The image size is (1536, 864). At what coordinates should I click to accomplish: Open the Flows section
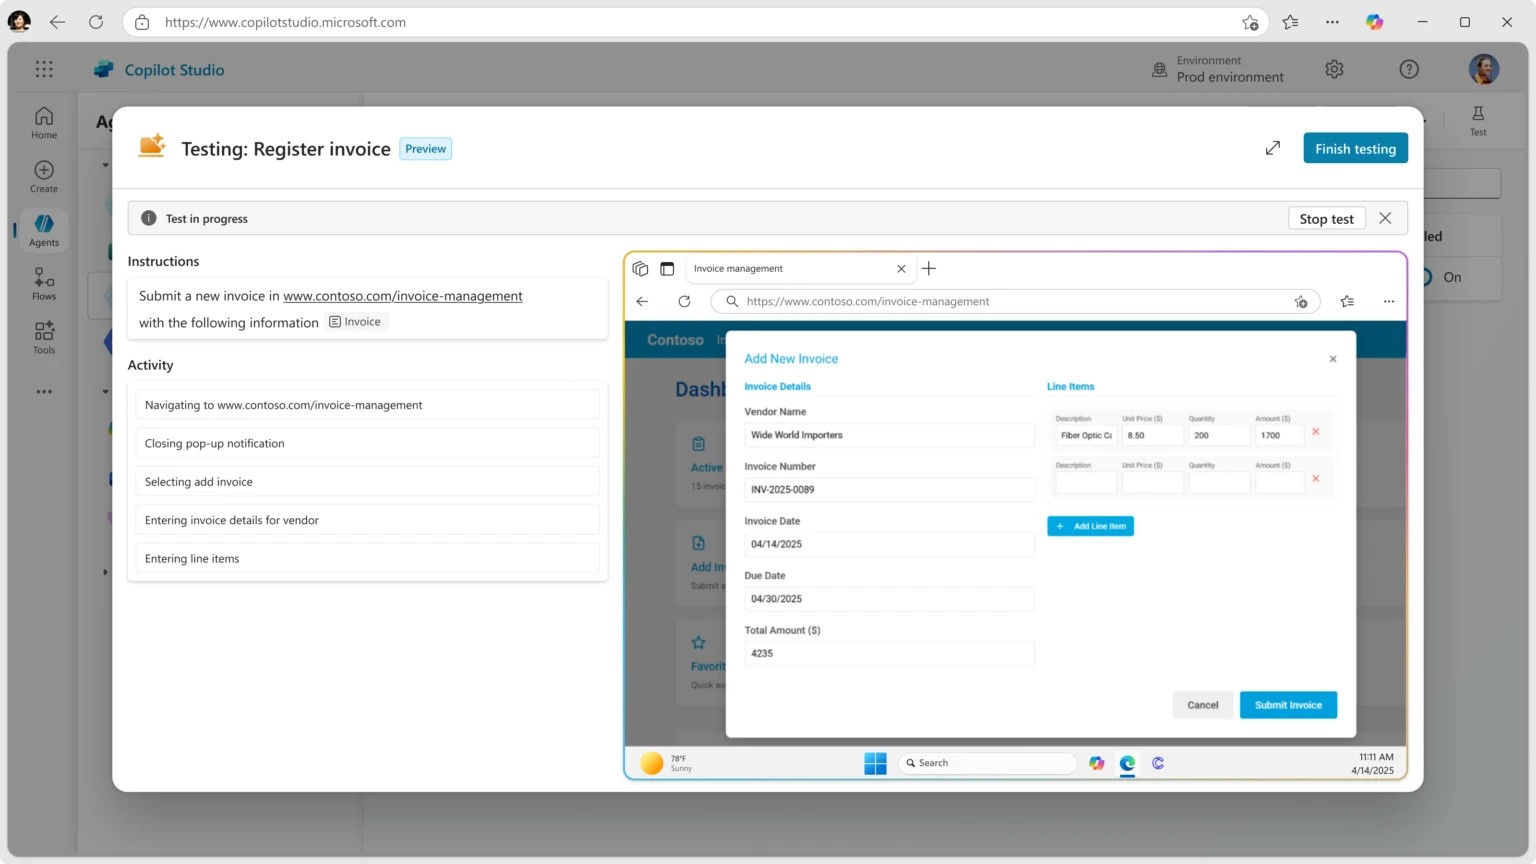click(x=43, y=283)
